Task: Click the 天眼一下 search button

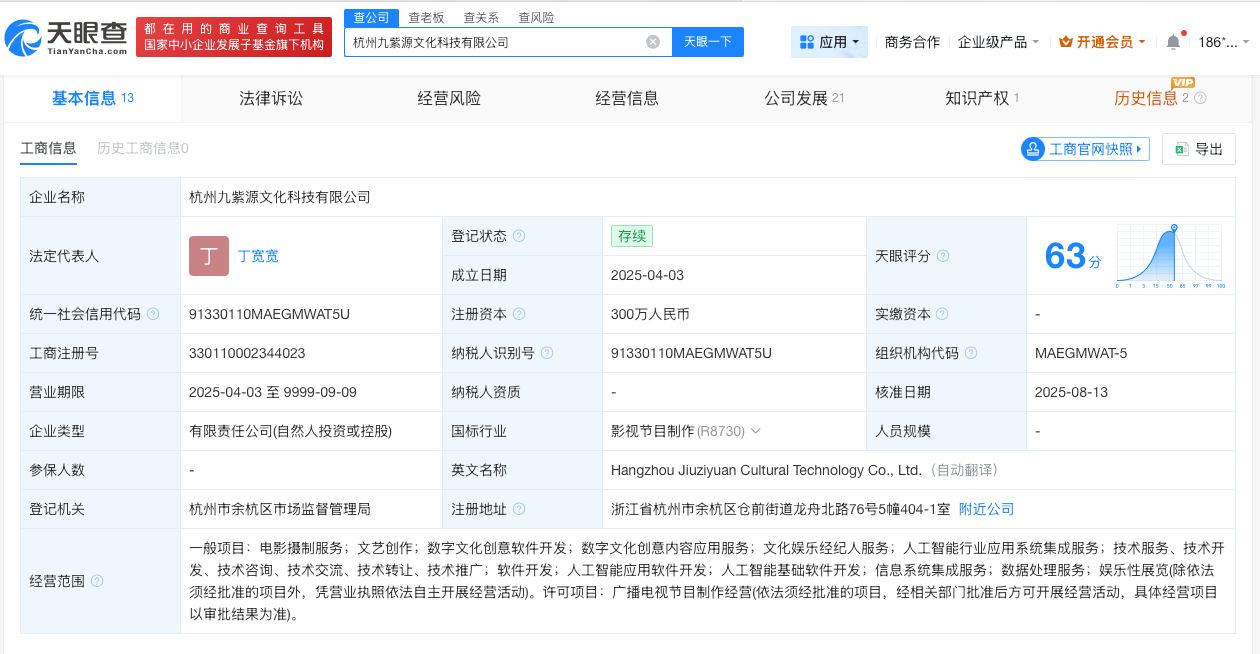Action: point(708,41)
